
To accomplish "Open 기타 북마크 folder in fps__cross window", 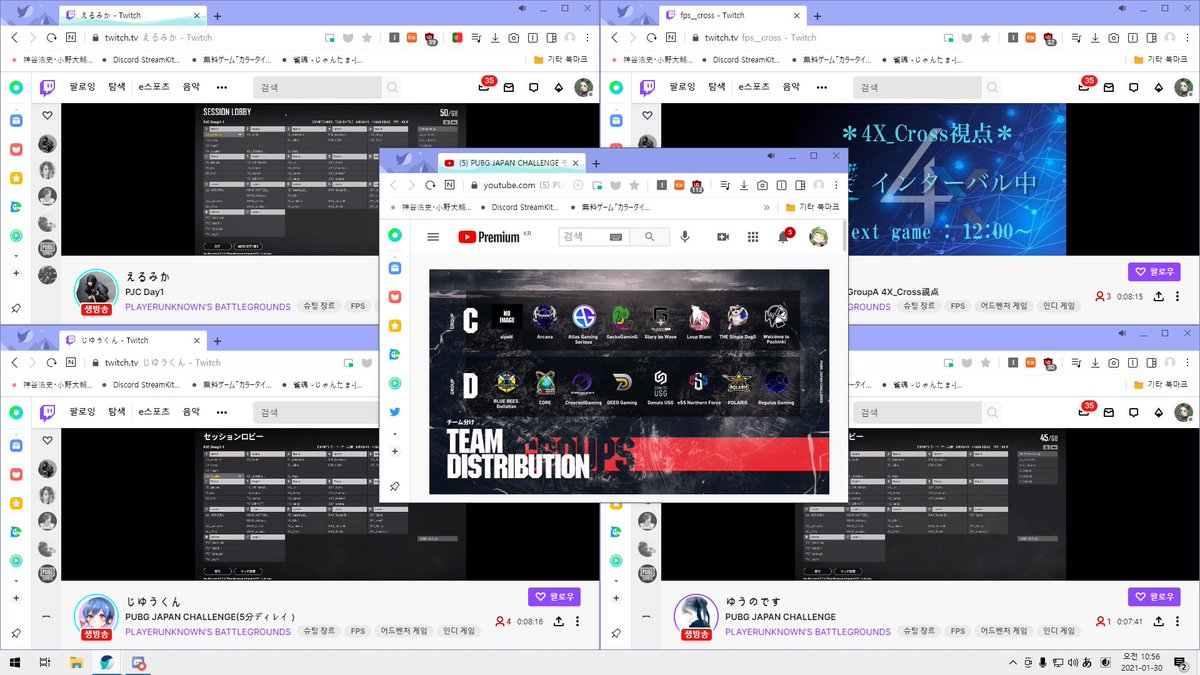I will click(x=1160, y=60).
